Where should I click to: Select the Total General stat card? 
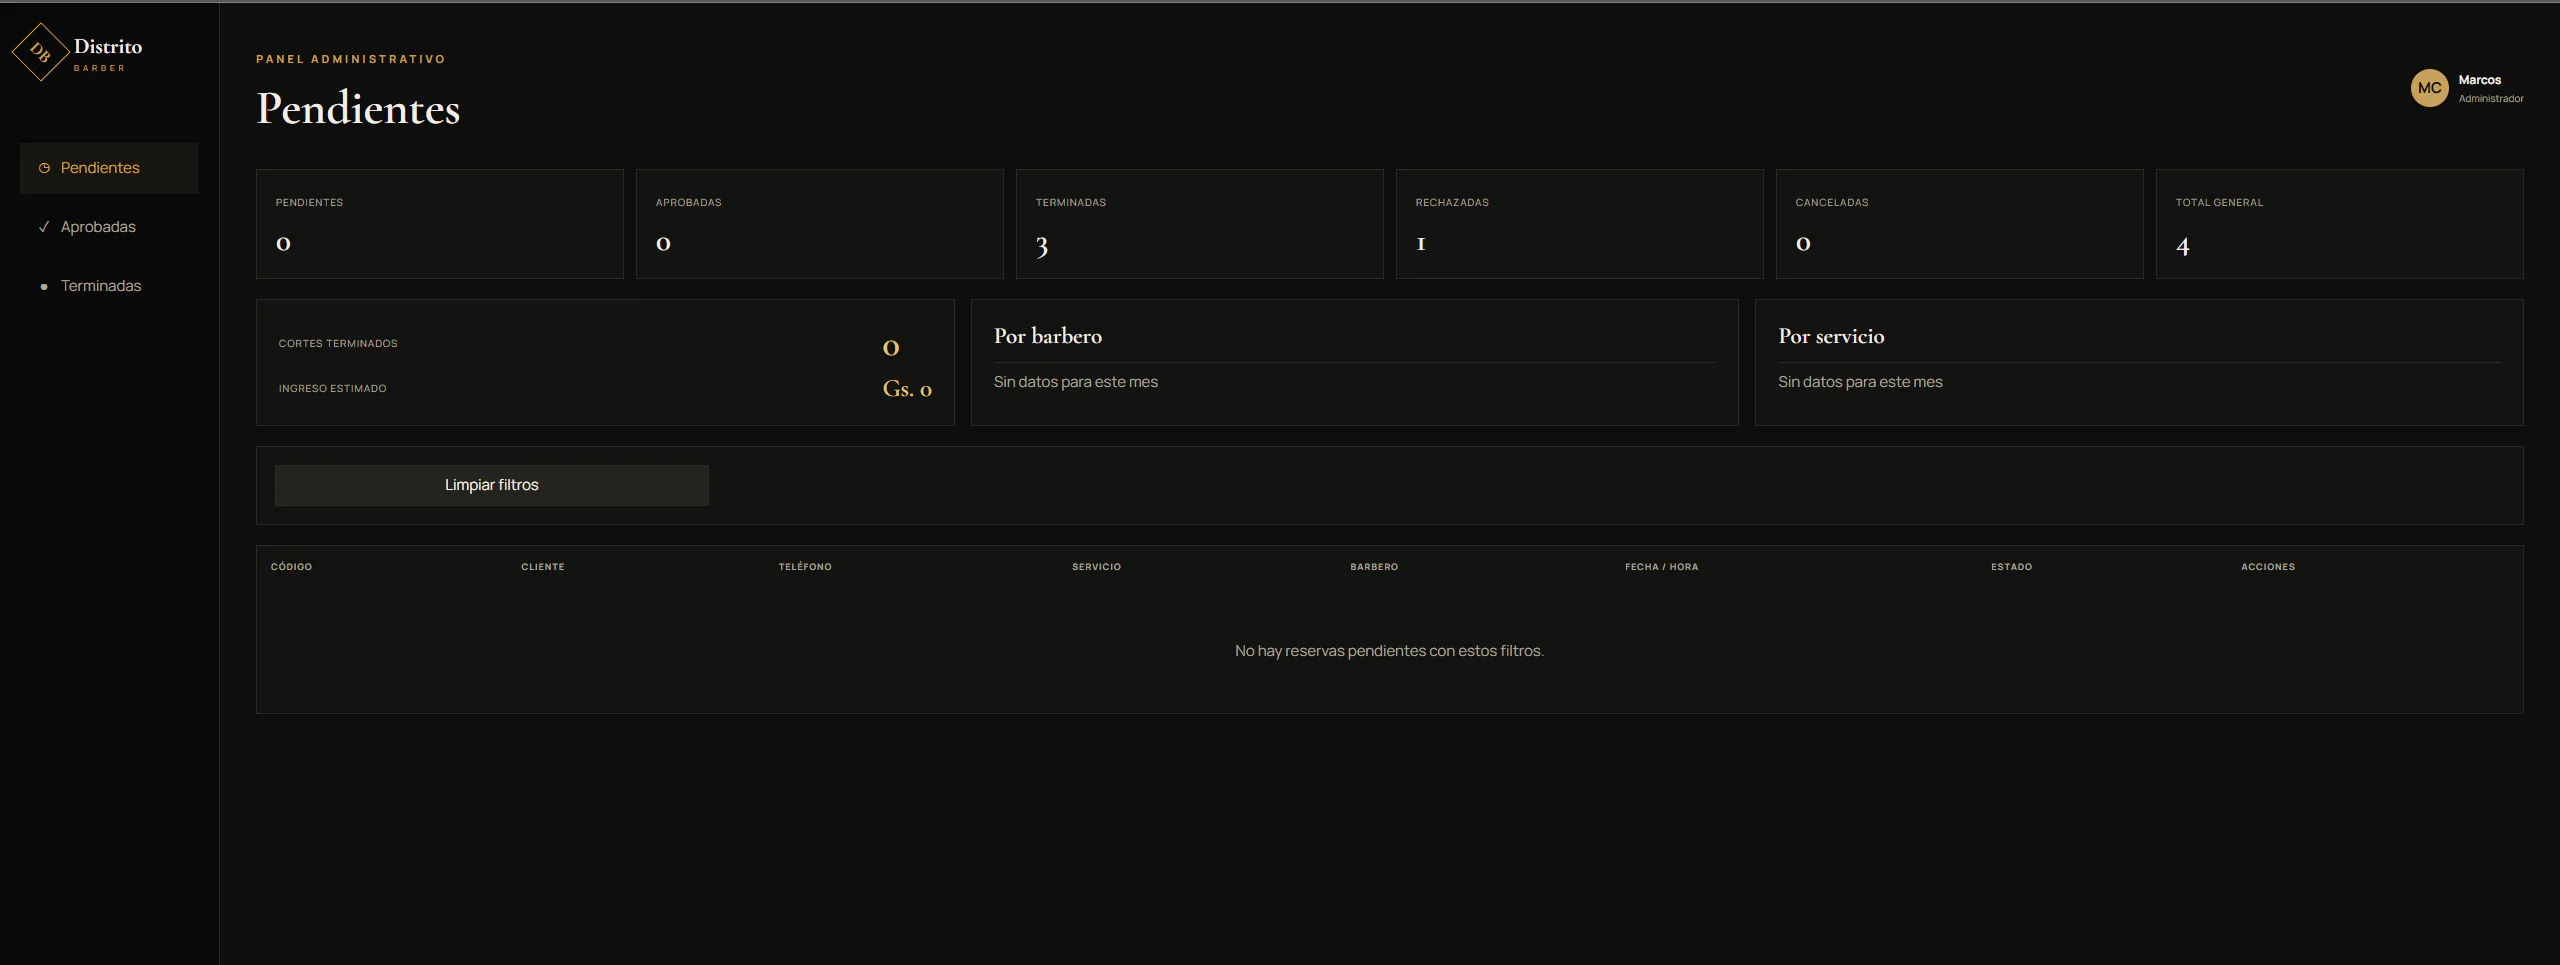click(2340, 224)
